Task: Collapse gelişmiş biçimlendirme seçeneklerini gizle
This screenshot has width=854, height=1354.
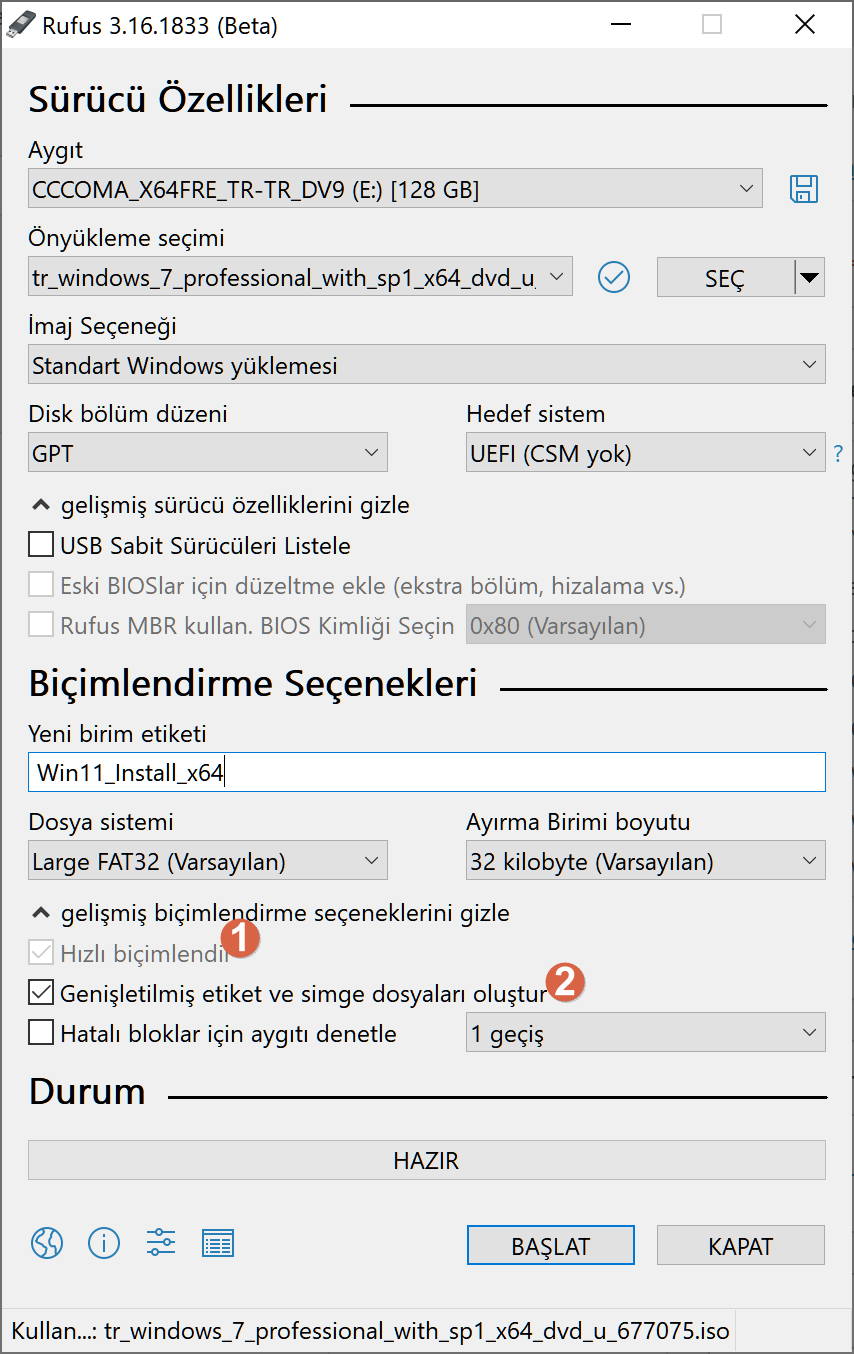Action: (x=271, y=913)
